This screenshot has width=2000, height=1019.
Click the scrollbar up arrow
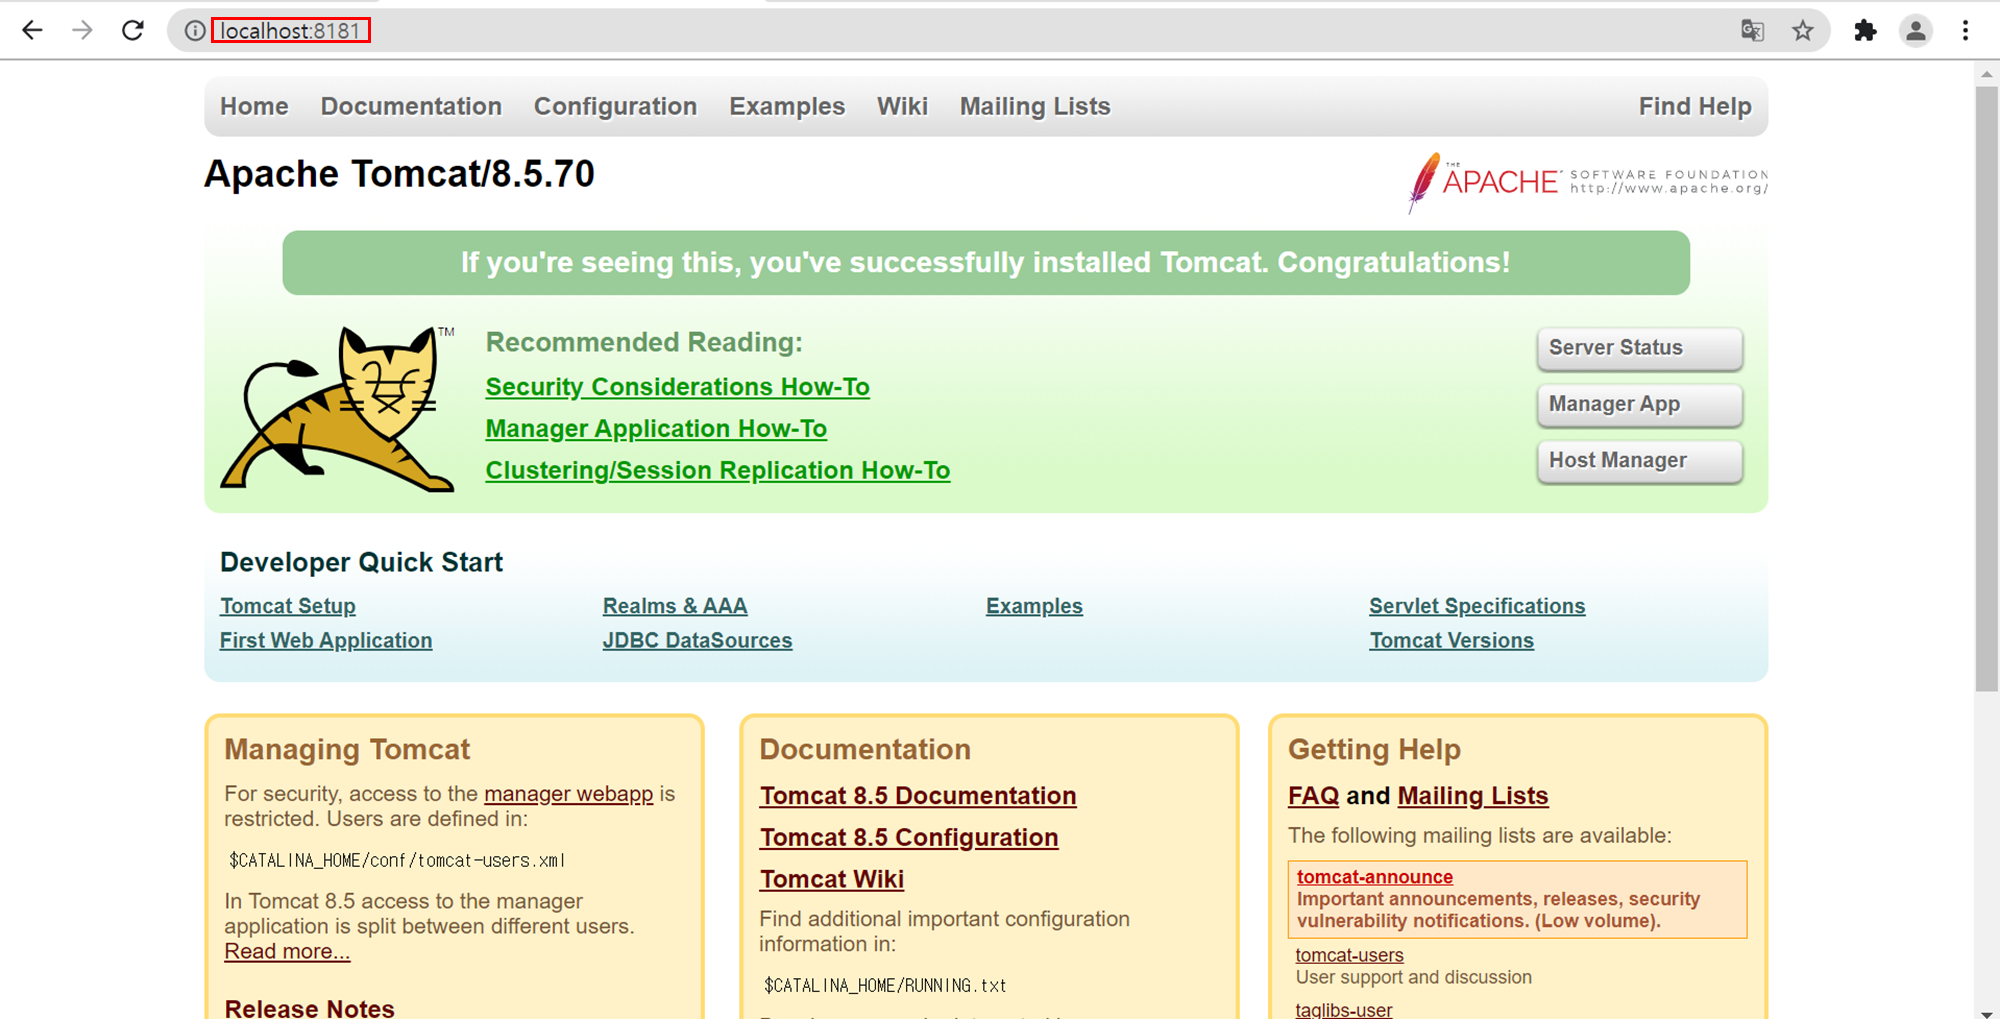pyautogui.click(x=1986, y=74)
